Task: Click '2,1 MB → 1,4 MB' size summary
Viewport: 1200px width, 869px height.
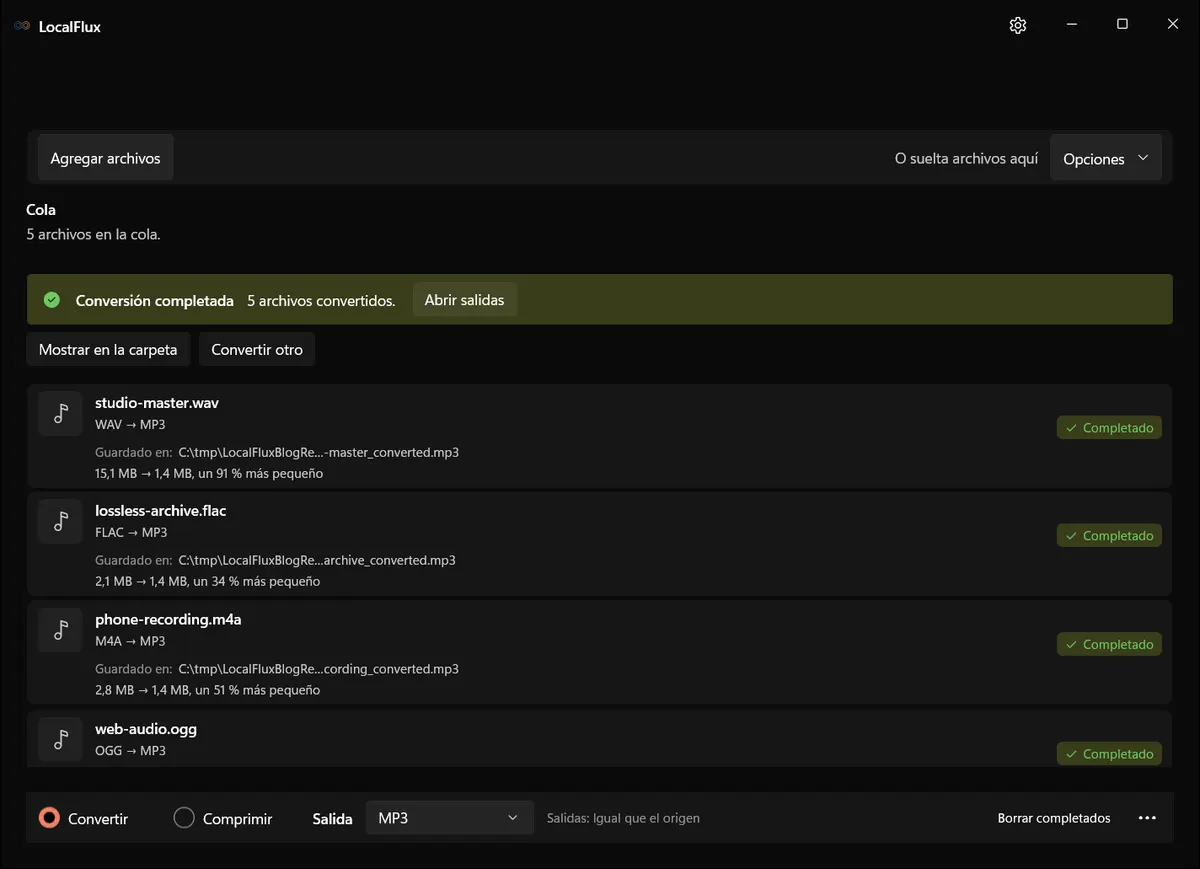Action: click(x=208, y=581)
